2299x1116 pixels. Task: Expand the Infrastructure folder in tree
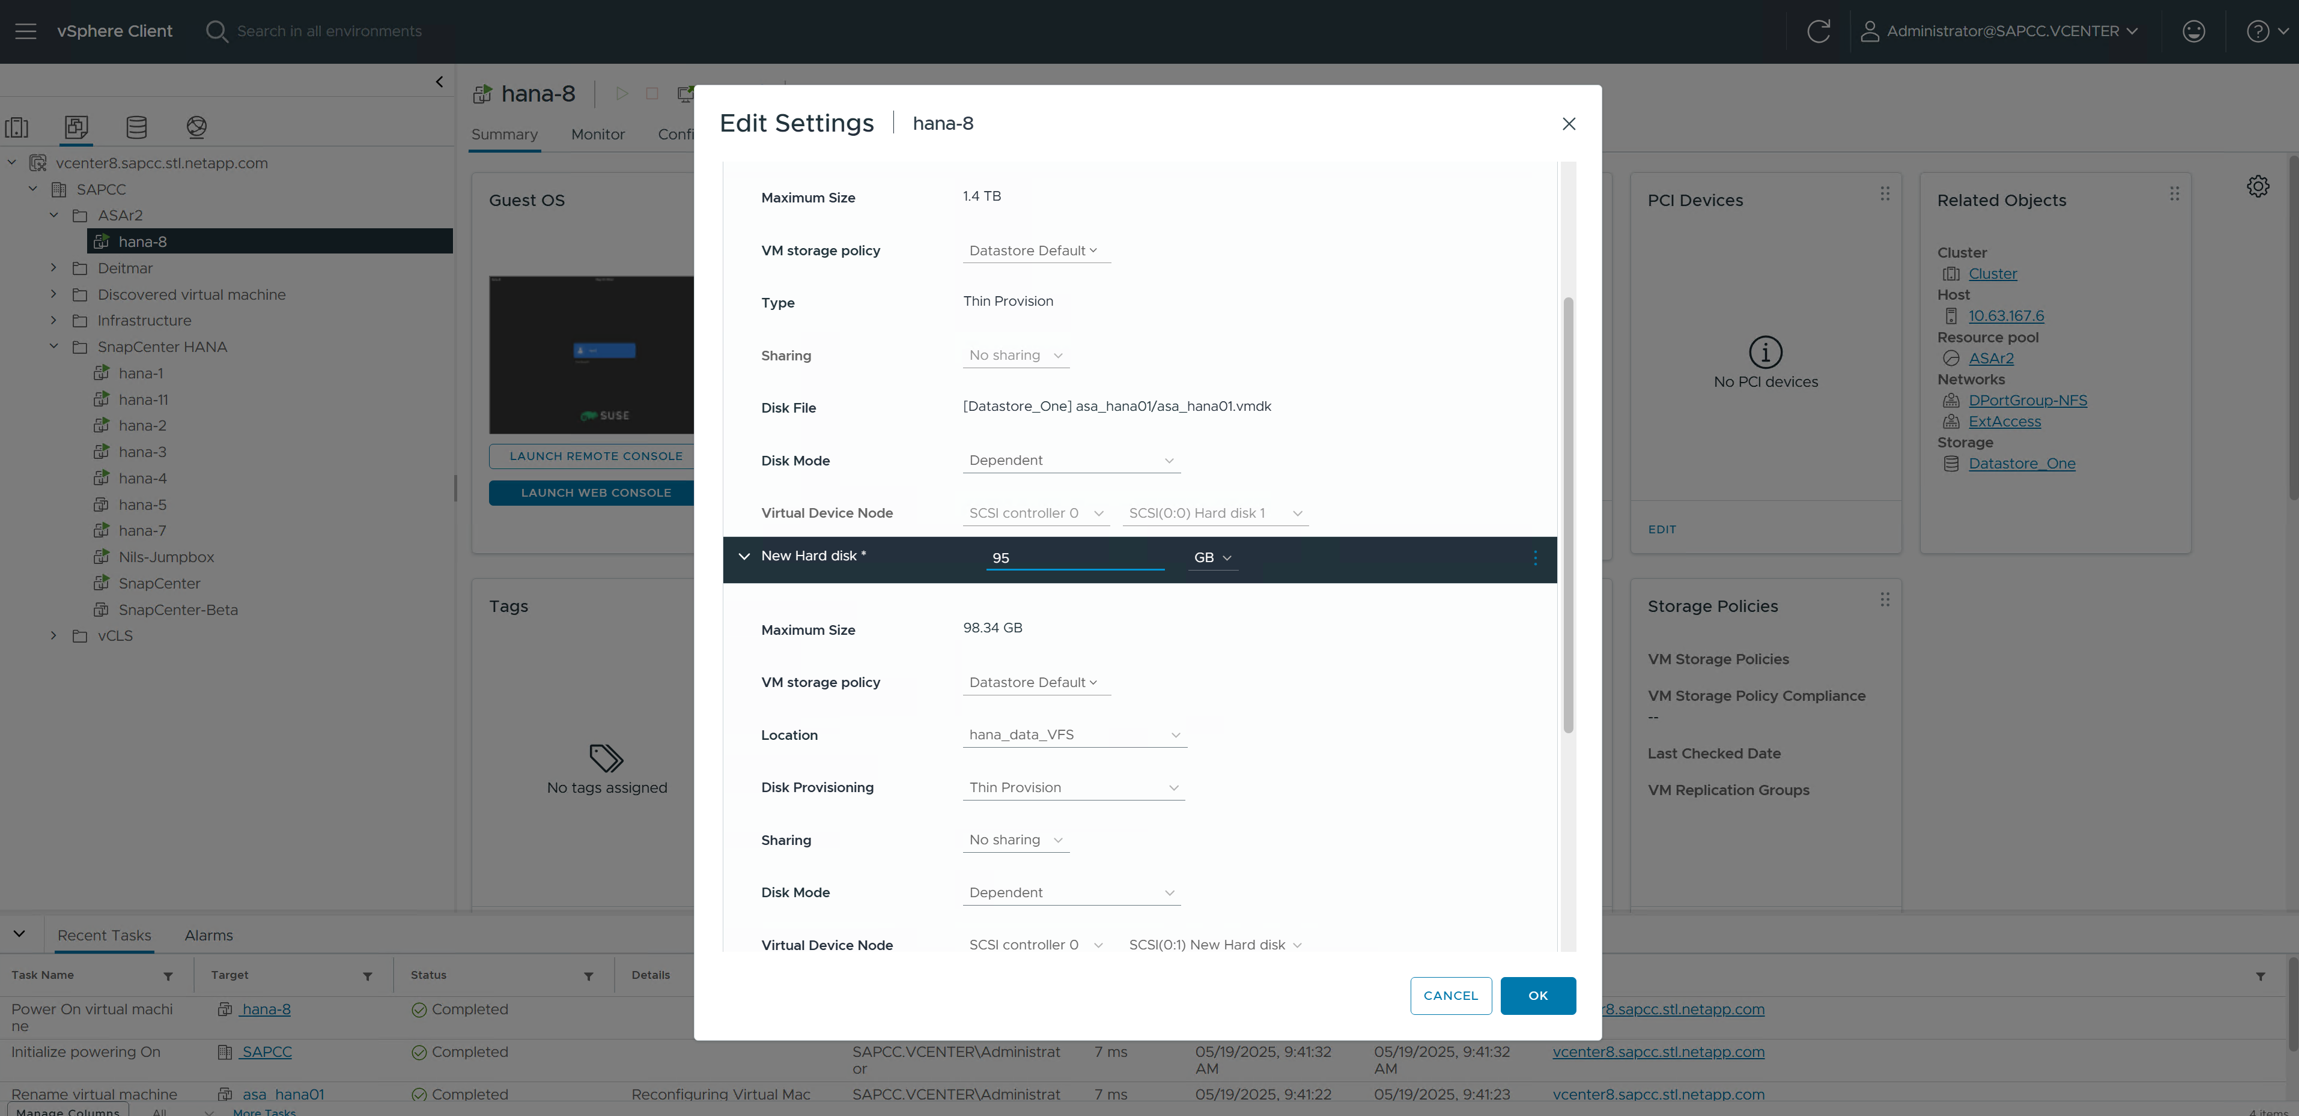54,321
